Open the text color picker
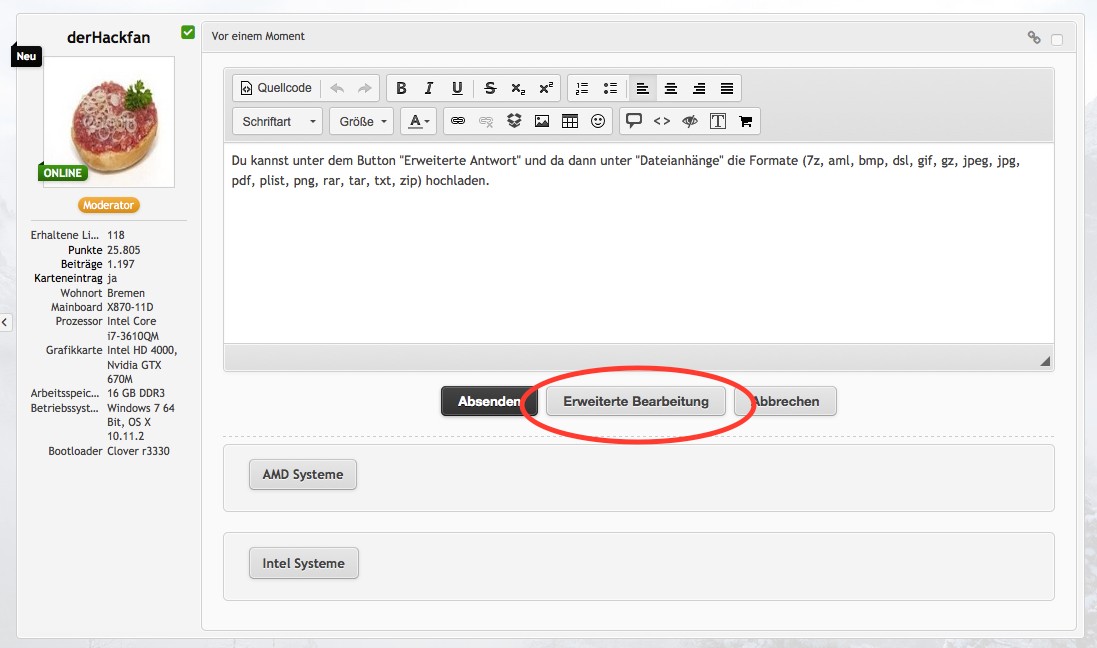This screenshot has height=648, width=1097. pyautogui.click(x=419, y=122)
